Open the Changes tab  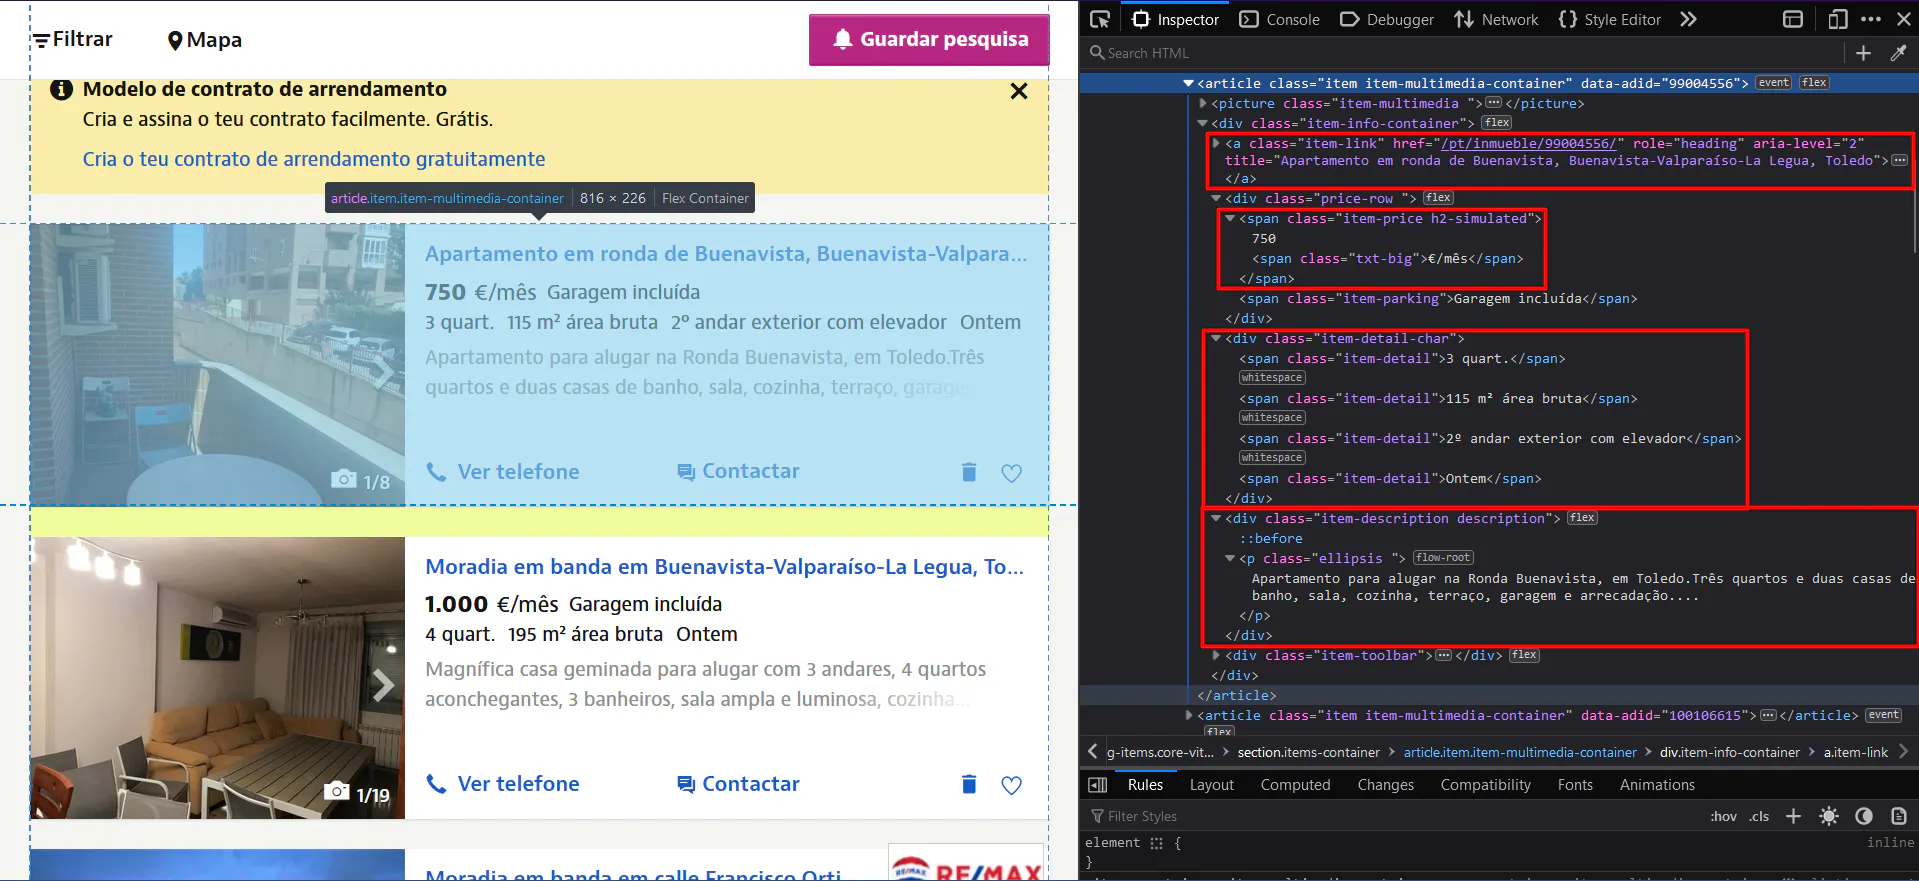(1385, 785)
